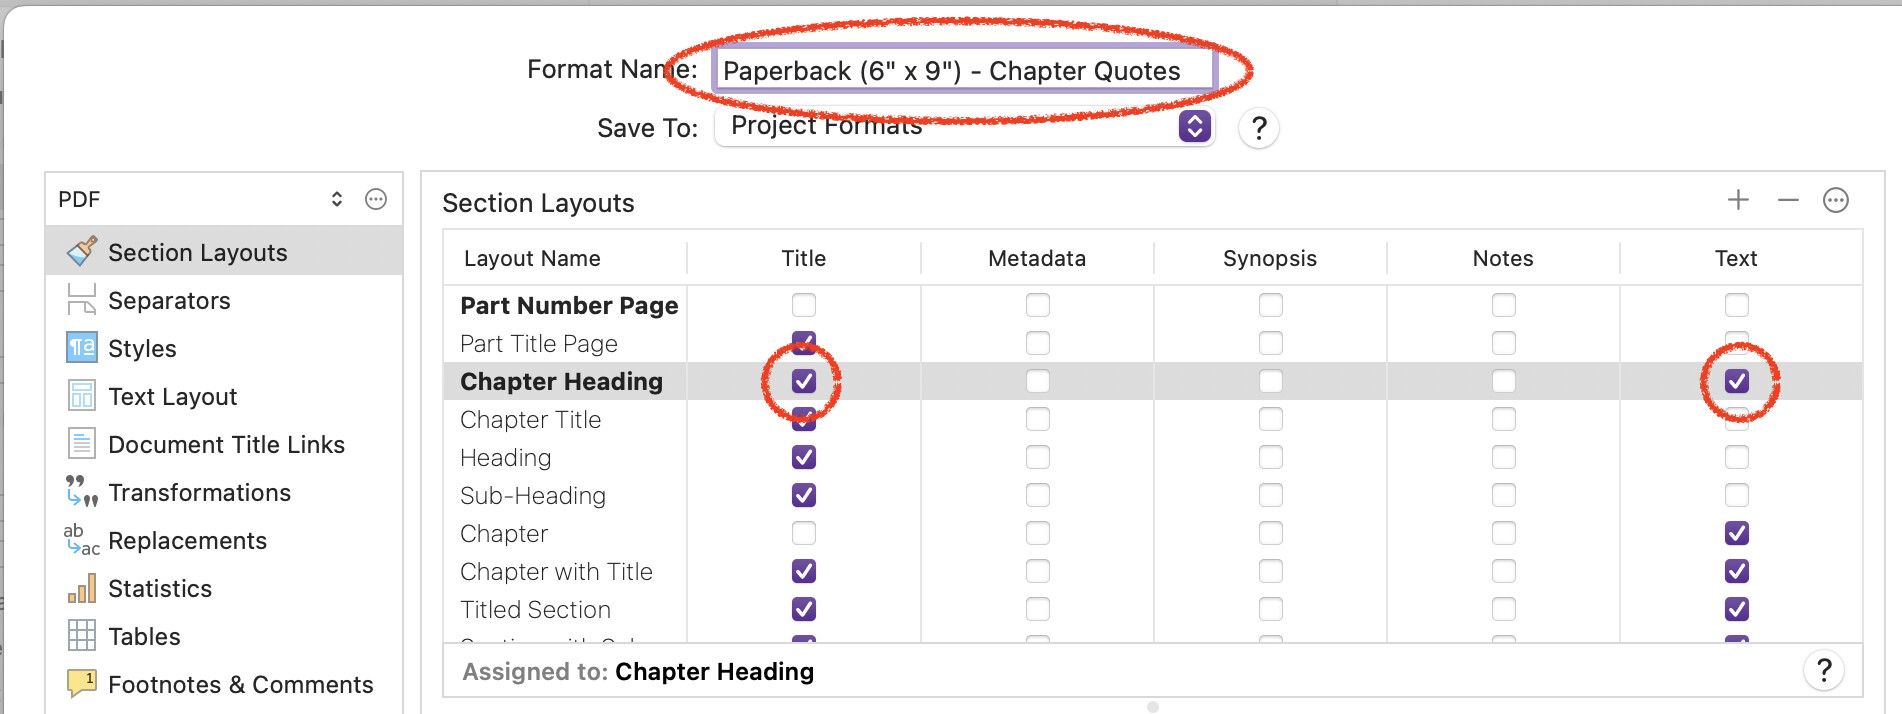The height and width of the screenshot is (714, 1902).
Task: Enable Title checkbox for Part Number Page
Action: coord(804,305)
